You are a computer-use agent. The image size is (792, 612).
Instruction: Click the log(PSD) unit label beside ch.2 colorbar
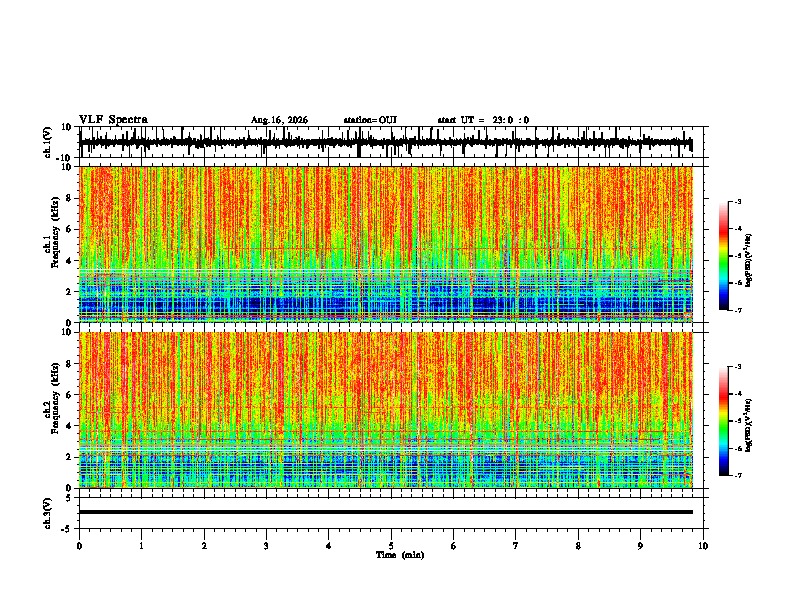tap(749, 425)
